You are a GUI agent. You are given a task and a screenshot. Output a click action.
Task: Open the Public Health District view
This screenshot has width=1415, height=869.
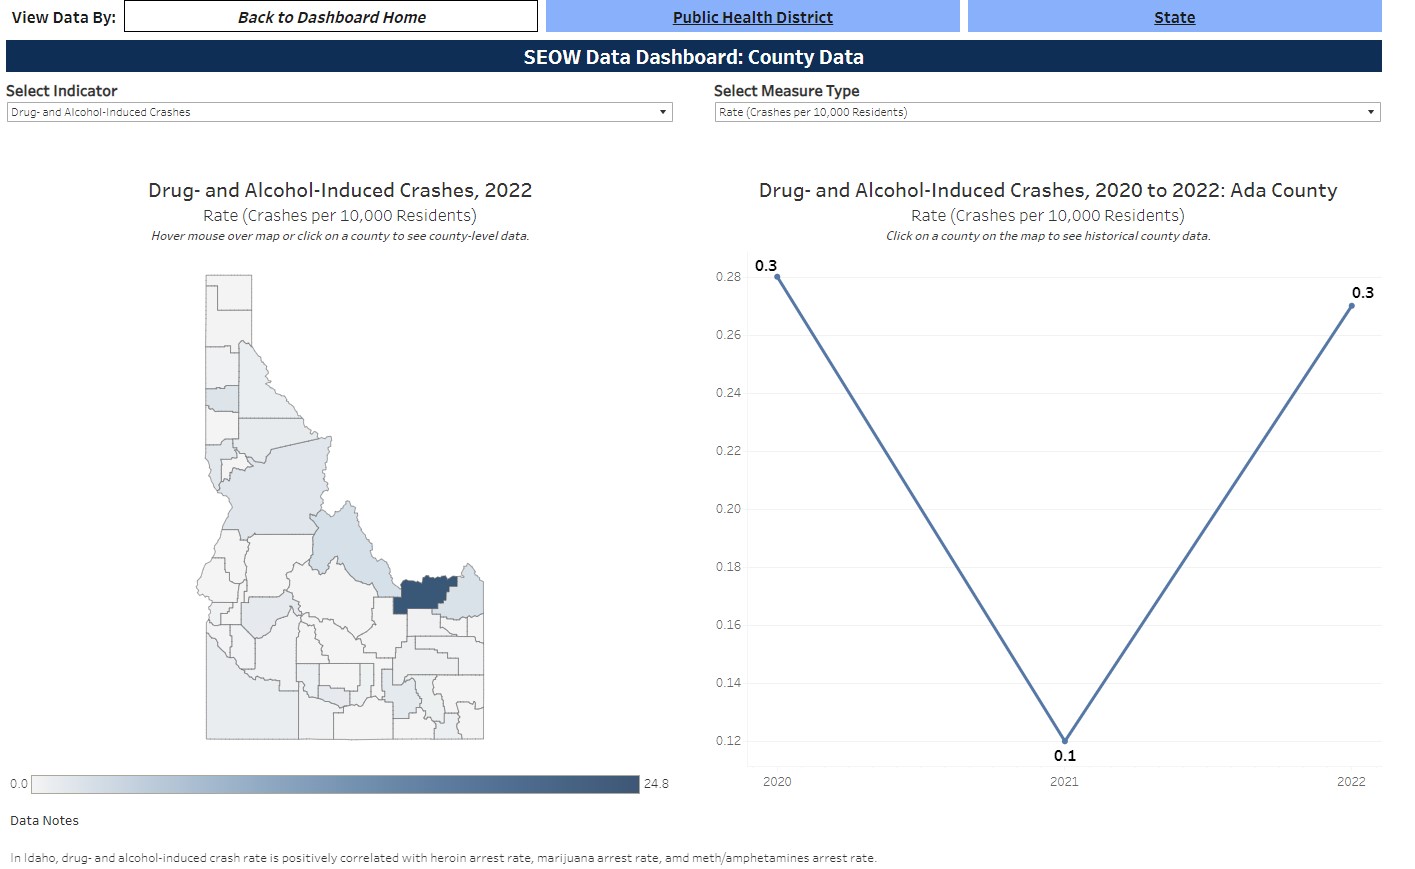[752, 16]
